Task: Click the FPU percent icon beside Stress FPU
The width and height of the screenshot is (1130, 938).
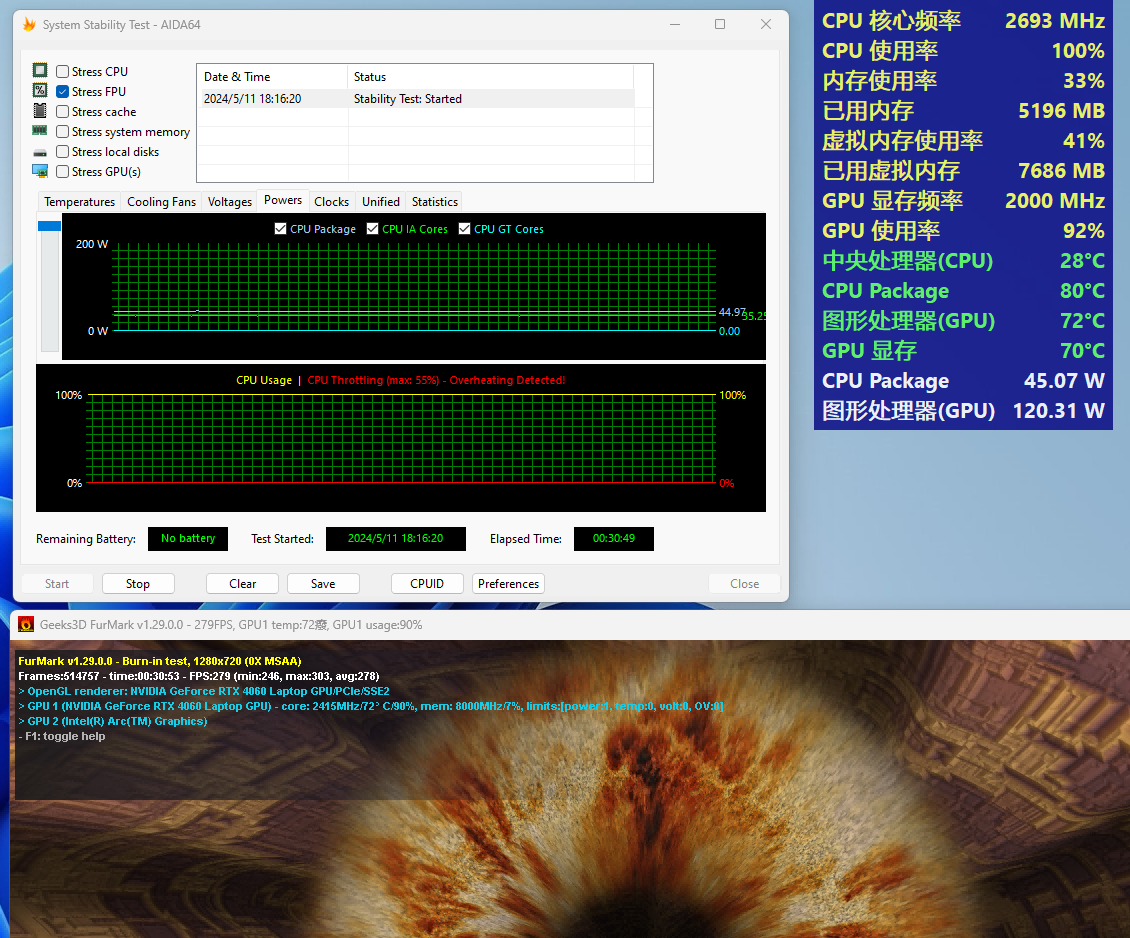Action: pyautogui.click(x=40, y=91)
